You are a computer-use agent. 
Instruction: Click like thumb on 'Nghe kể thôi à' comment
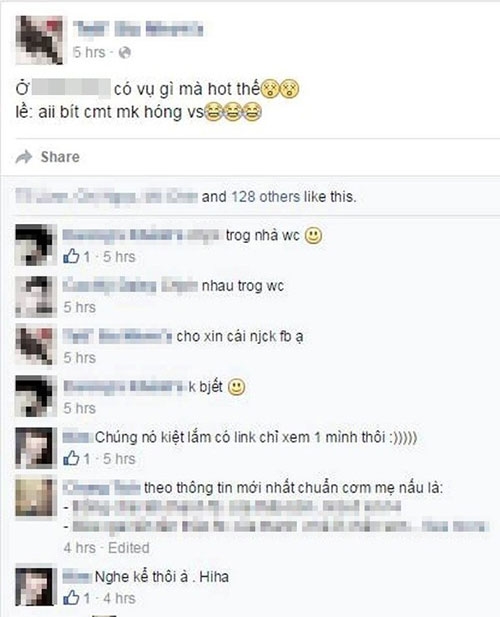point(71,598)
